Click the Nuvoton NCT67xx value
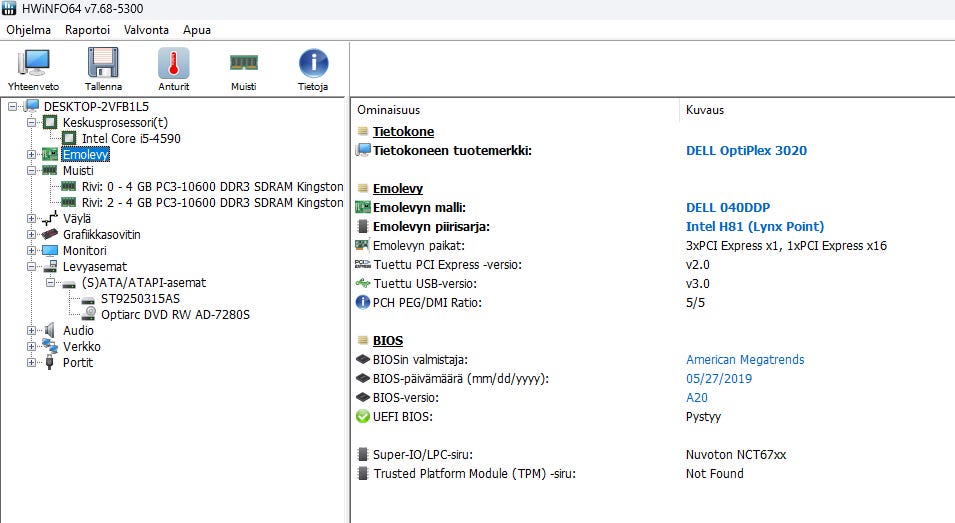The image size is (955, 523). tap(736, 454)
